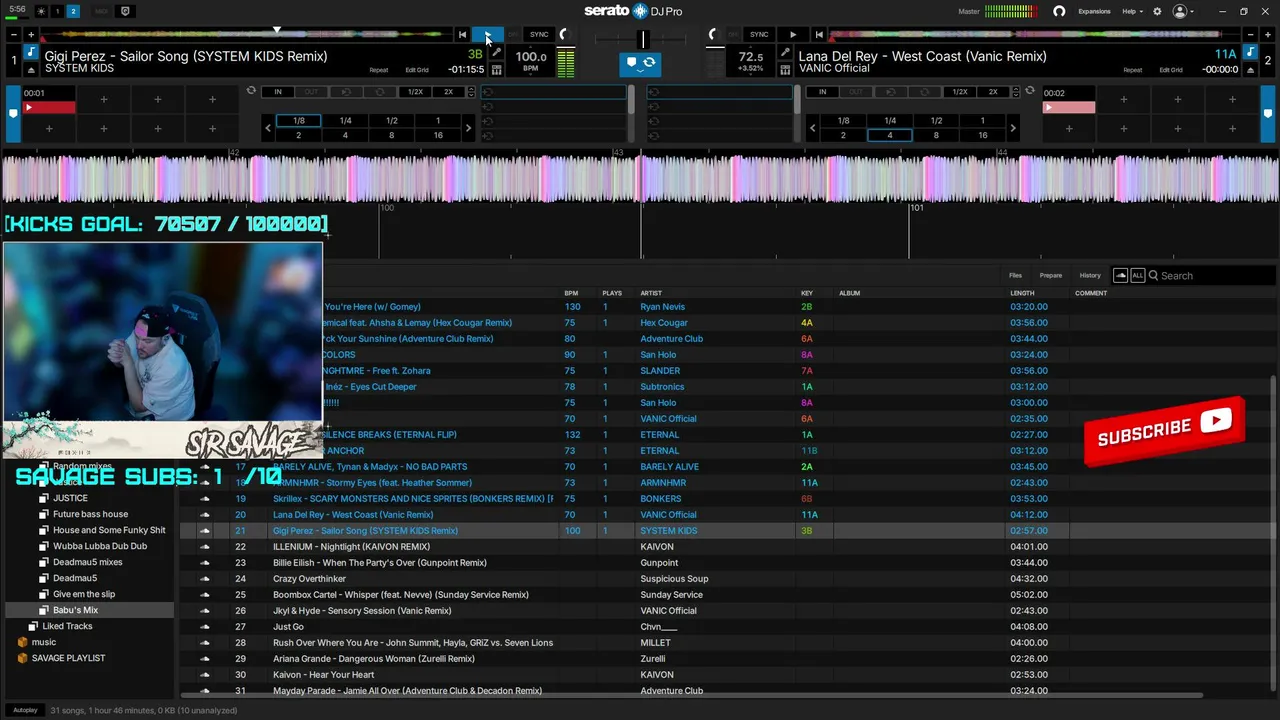Sort library by BPM column header
The width and height of the screenshot is (1280, 720).
571,293
